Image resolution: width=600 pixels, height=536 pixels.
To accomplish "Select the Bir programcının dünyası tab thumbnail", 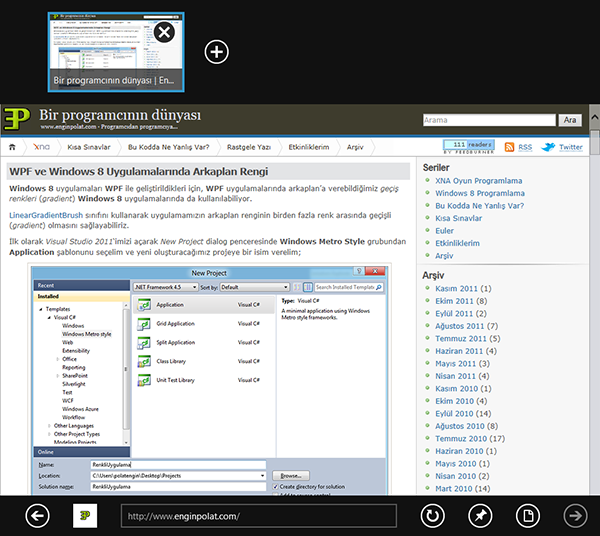I will click(116, 52).
